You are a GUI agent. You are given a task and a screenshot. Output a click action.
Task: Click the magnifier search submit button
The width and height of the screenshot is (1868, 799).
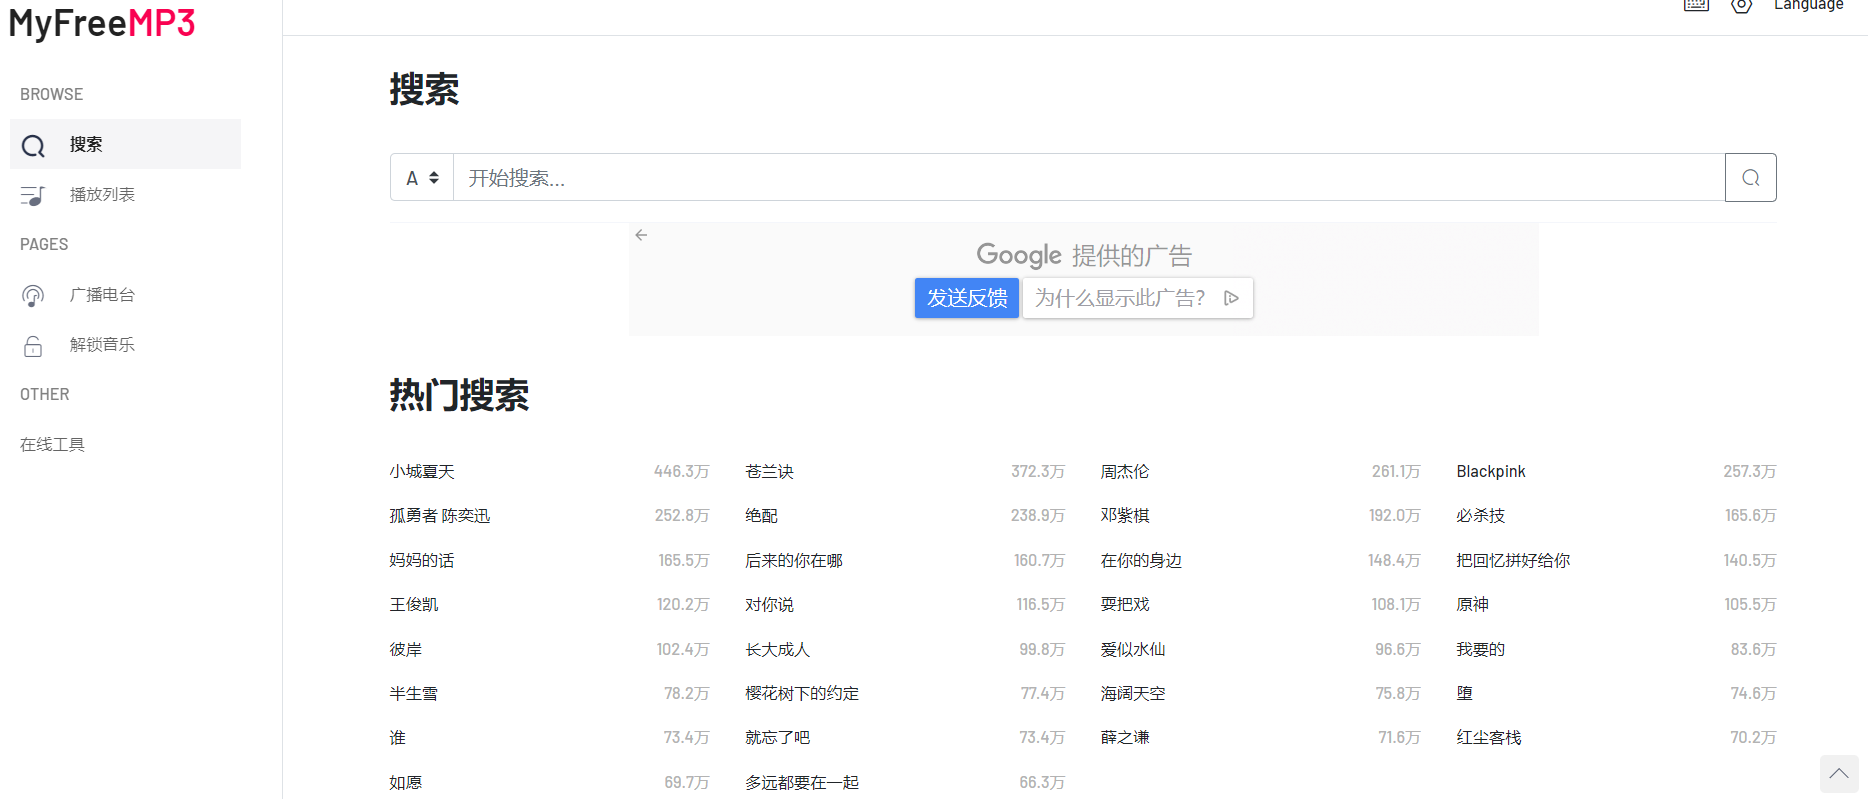tap(1750, 178)
